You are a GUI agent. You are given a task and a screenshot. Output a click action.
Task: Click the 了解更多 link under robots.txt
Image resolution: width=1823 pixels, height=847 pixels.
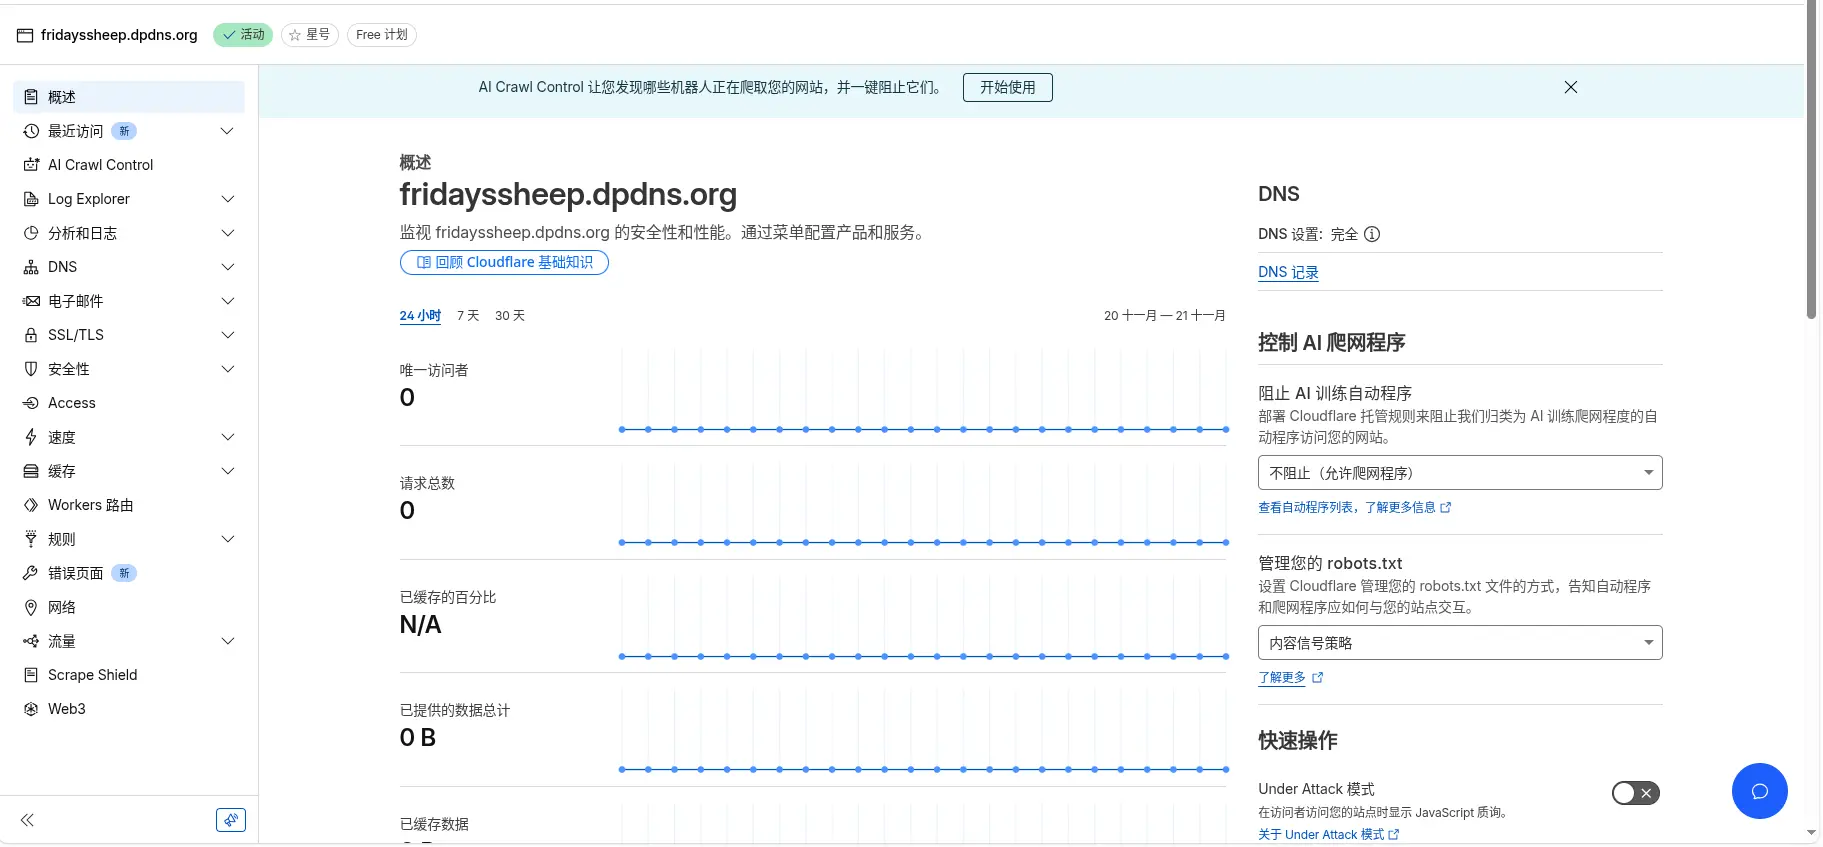1290,678
